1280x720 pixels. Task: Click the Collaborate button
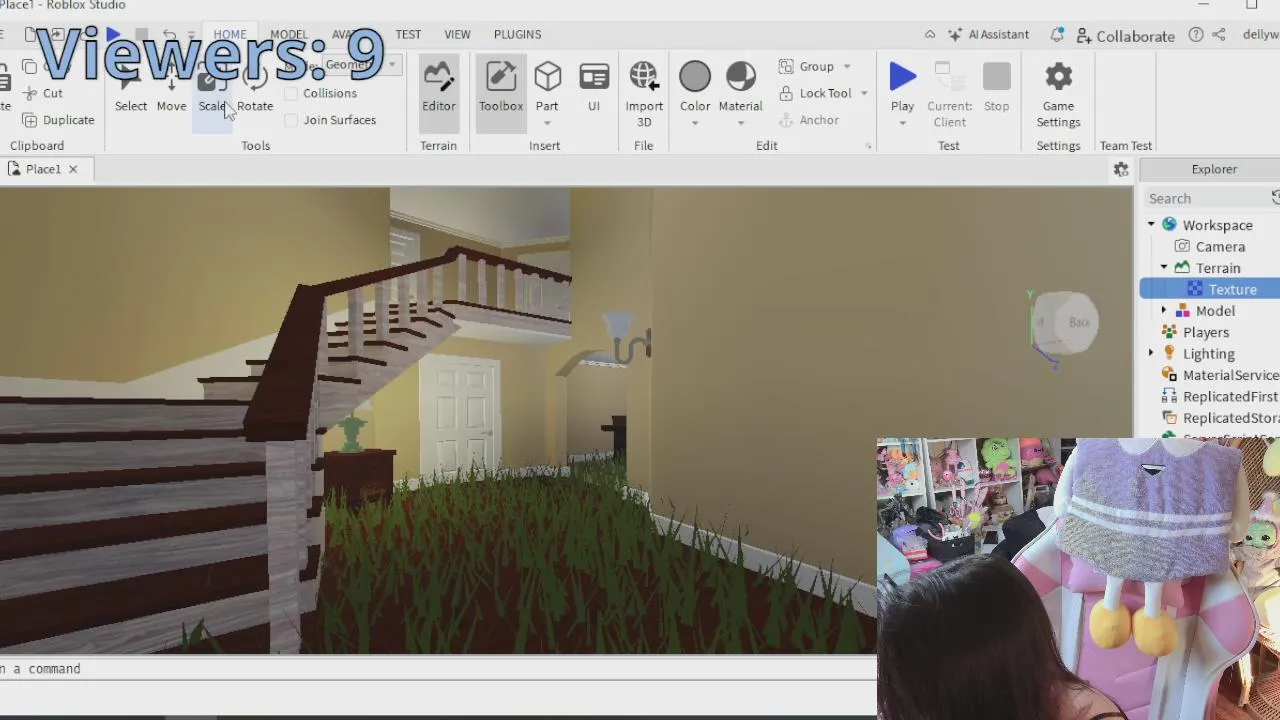[x=1126, y=35]
